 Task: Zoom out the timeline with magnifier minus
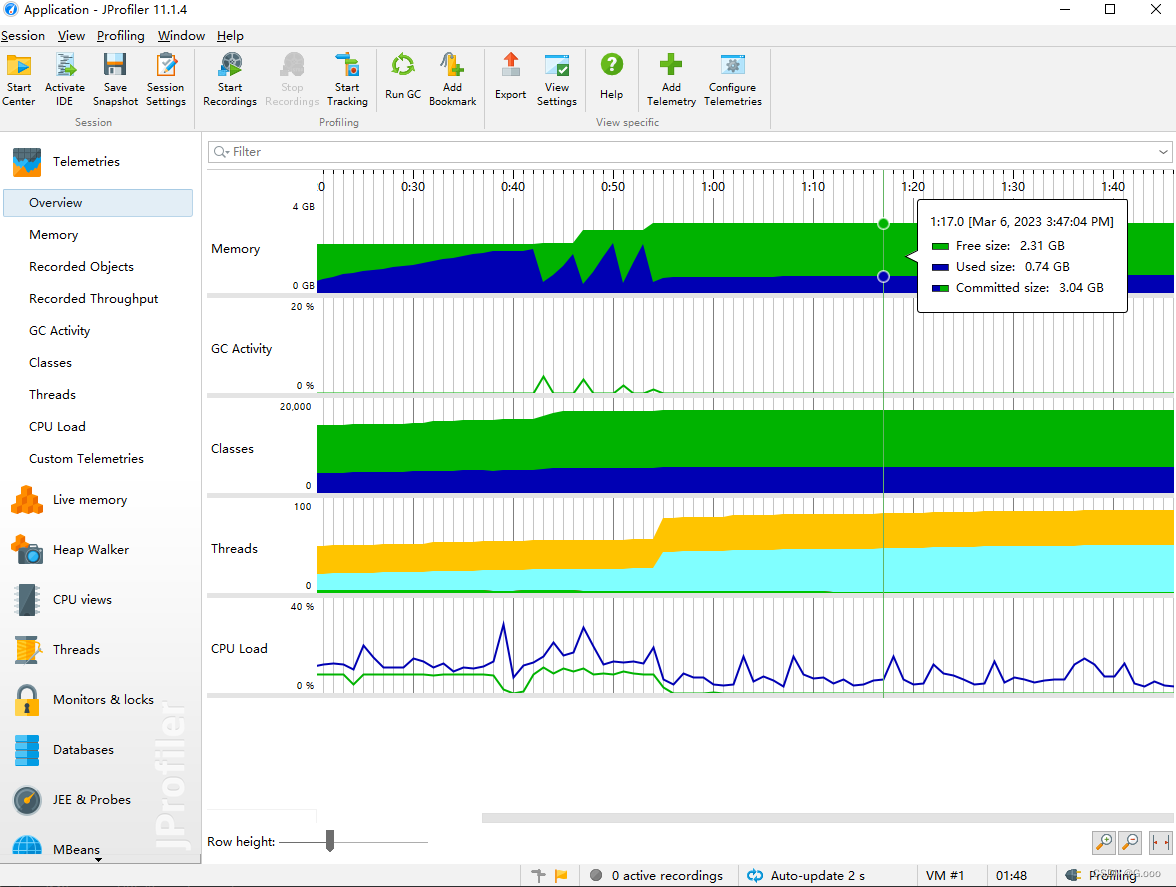(x=1130, y=842)
